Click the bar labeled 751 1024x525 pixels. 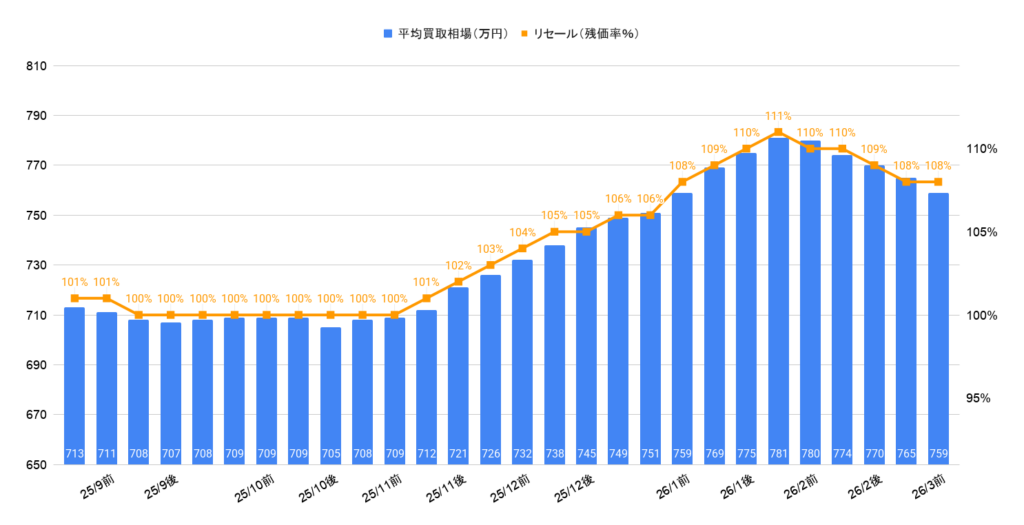[x=650, y=339]
